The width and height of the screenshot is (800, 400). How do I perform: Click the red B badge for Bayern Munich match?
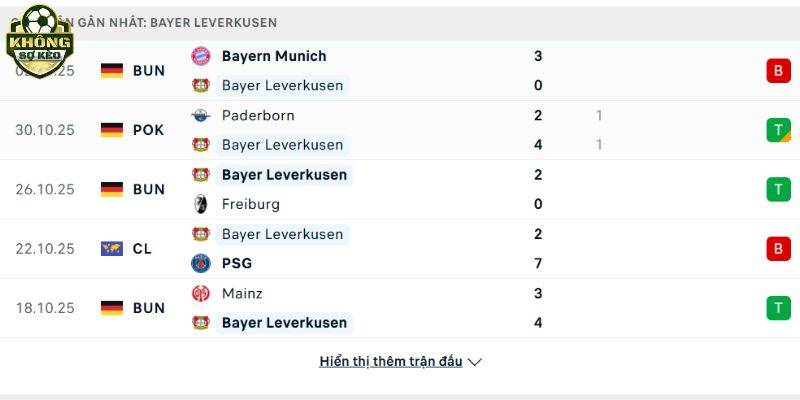click(x=778, y=70)
